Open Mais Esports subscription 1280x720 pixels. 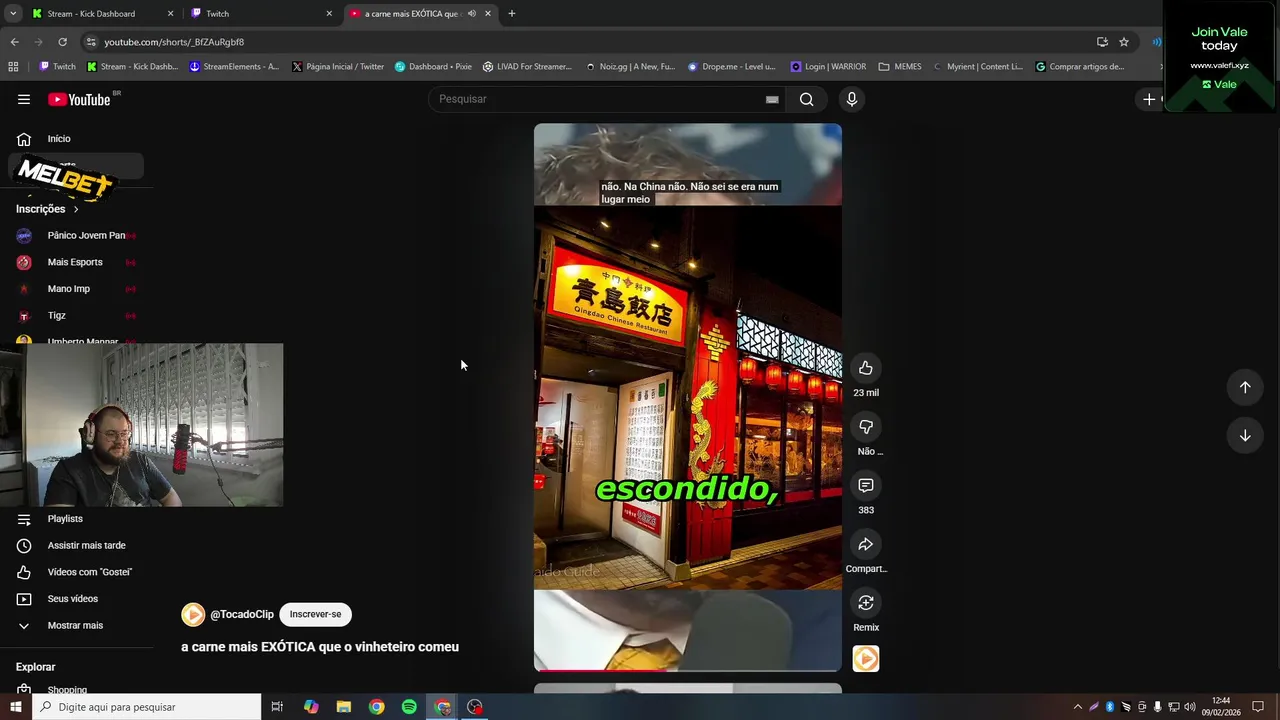[x=76, y=262]
